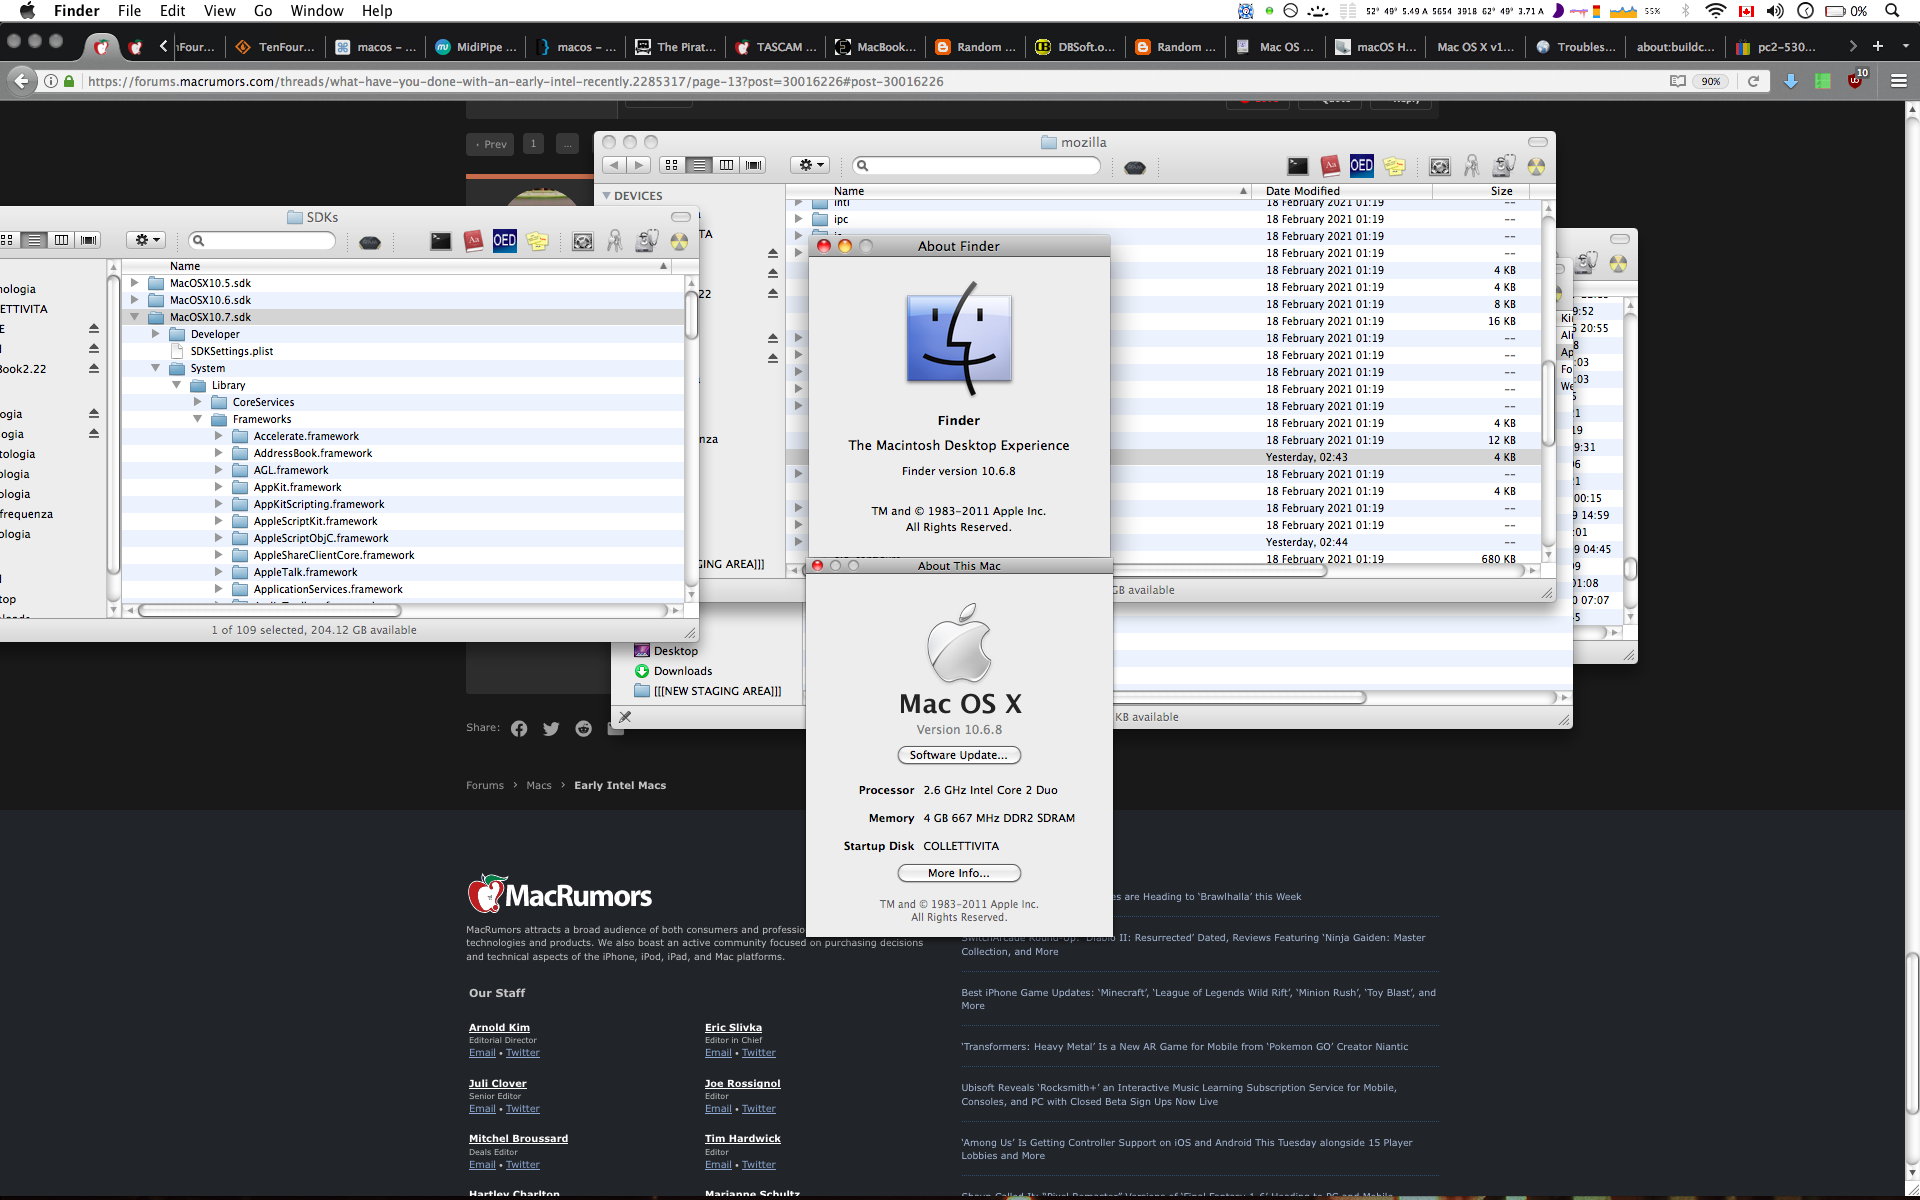1920x1200 pixels.
Task: Switch SDKs window to column view
Action: pos(62,240)
